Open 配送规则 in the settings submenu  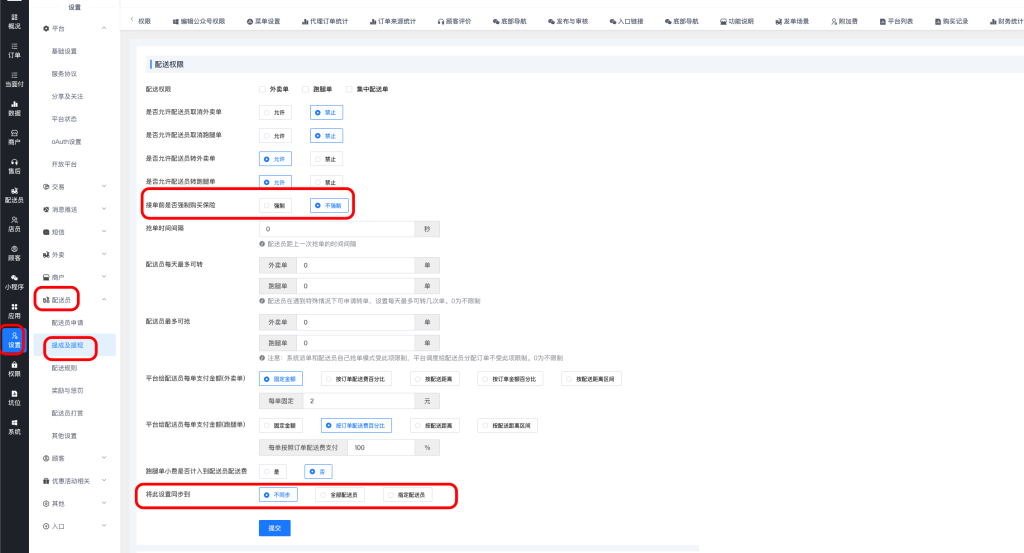[x=65, y=368]
